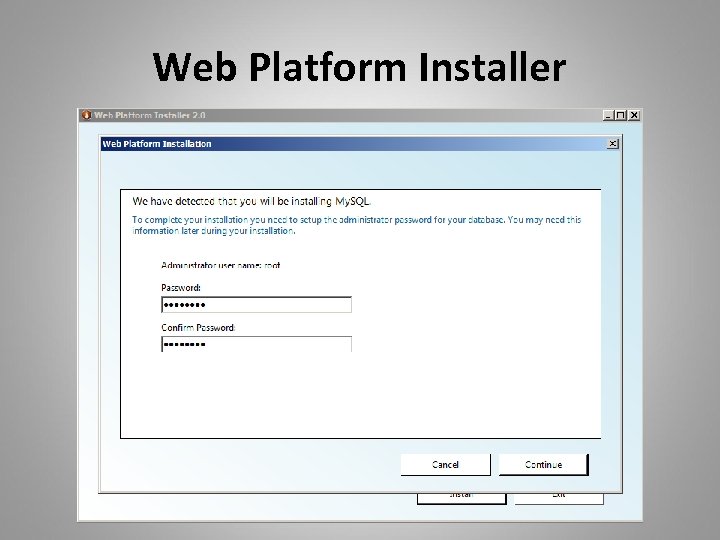The image size is (720, 540).
Task: Close the Web Platform Installation dialog
Action: (613, 144)
